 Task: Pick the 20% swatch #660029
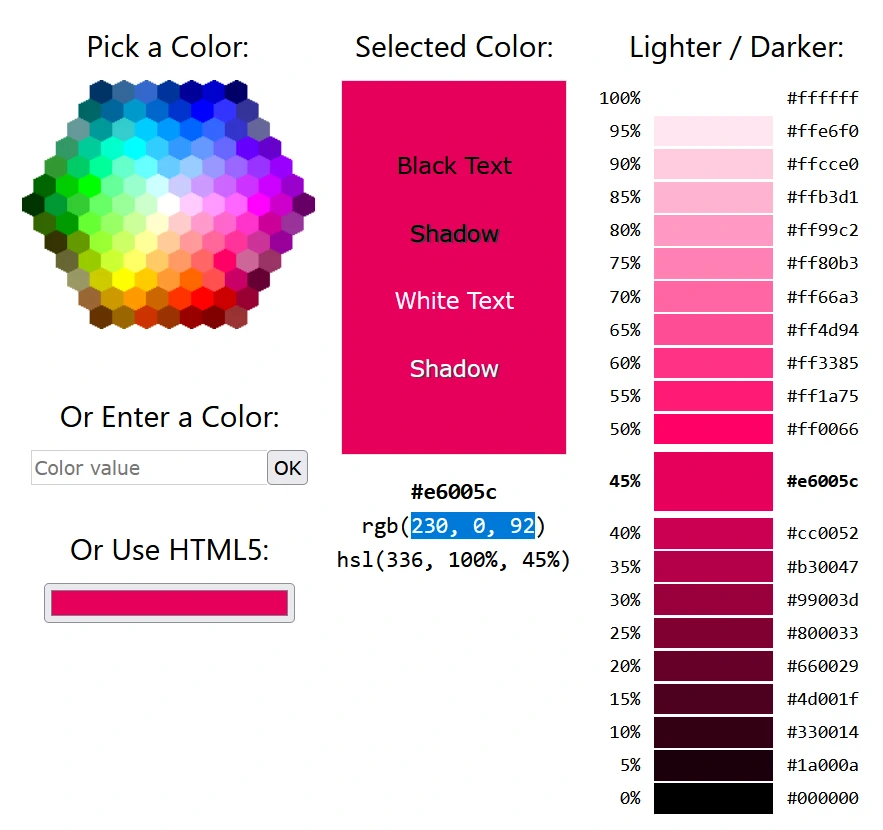coord(713,666)
